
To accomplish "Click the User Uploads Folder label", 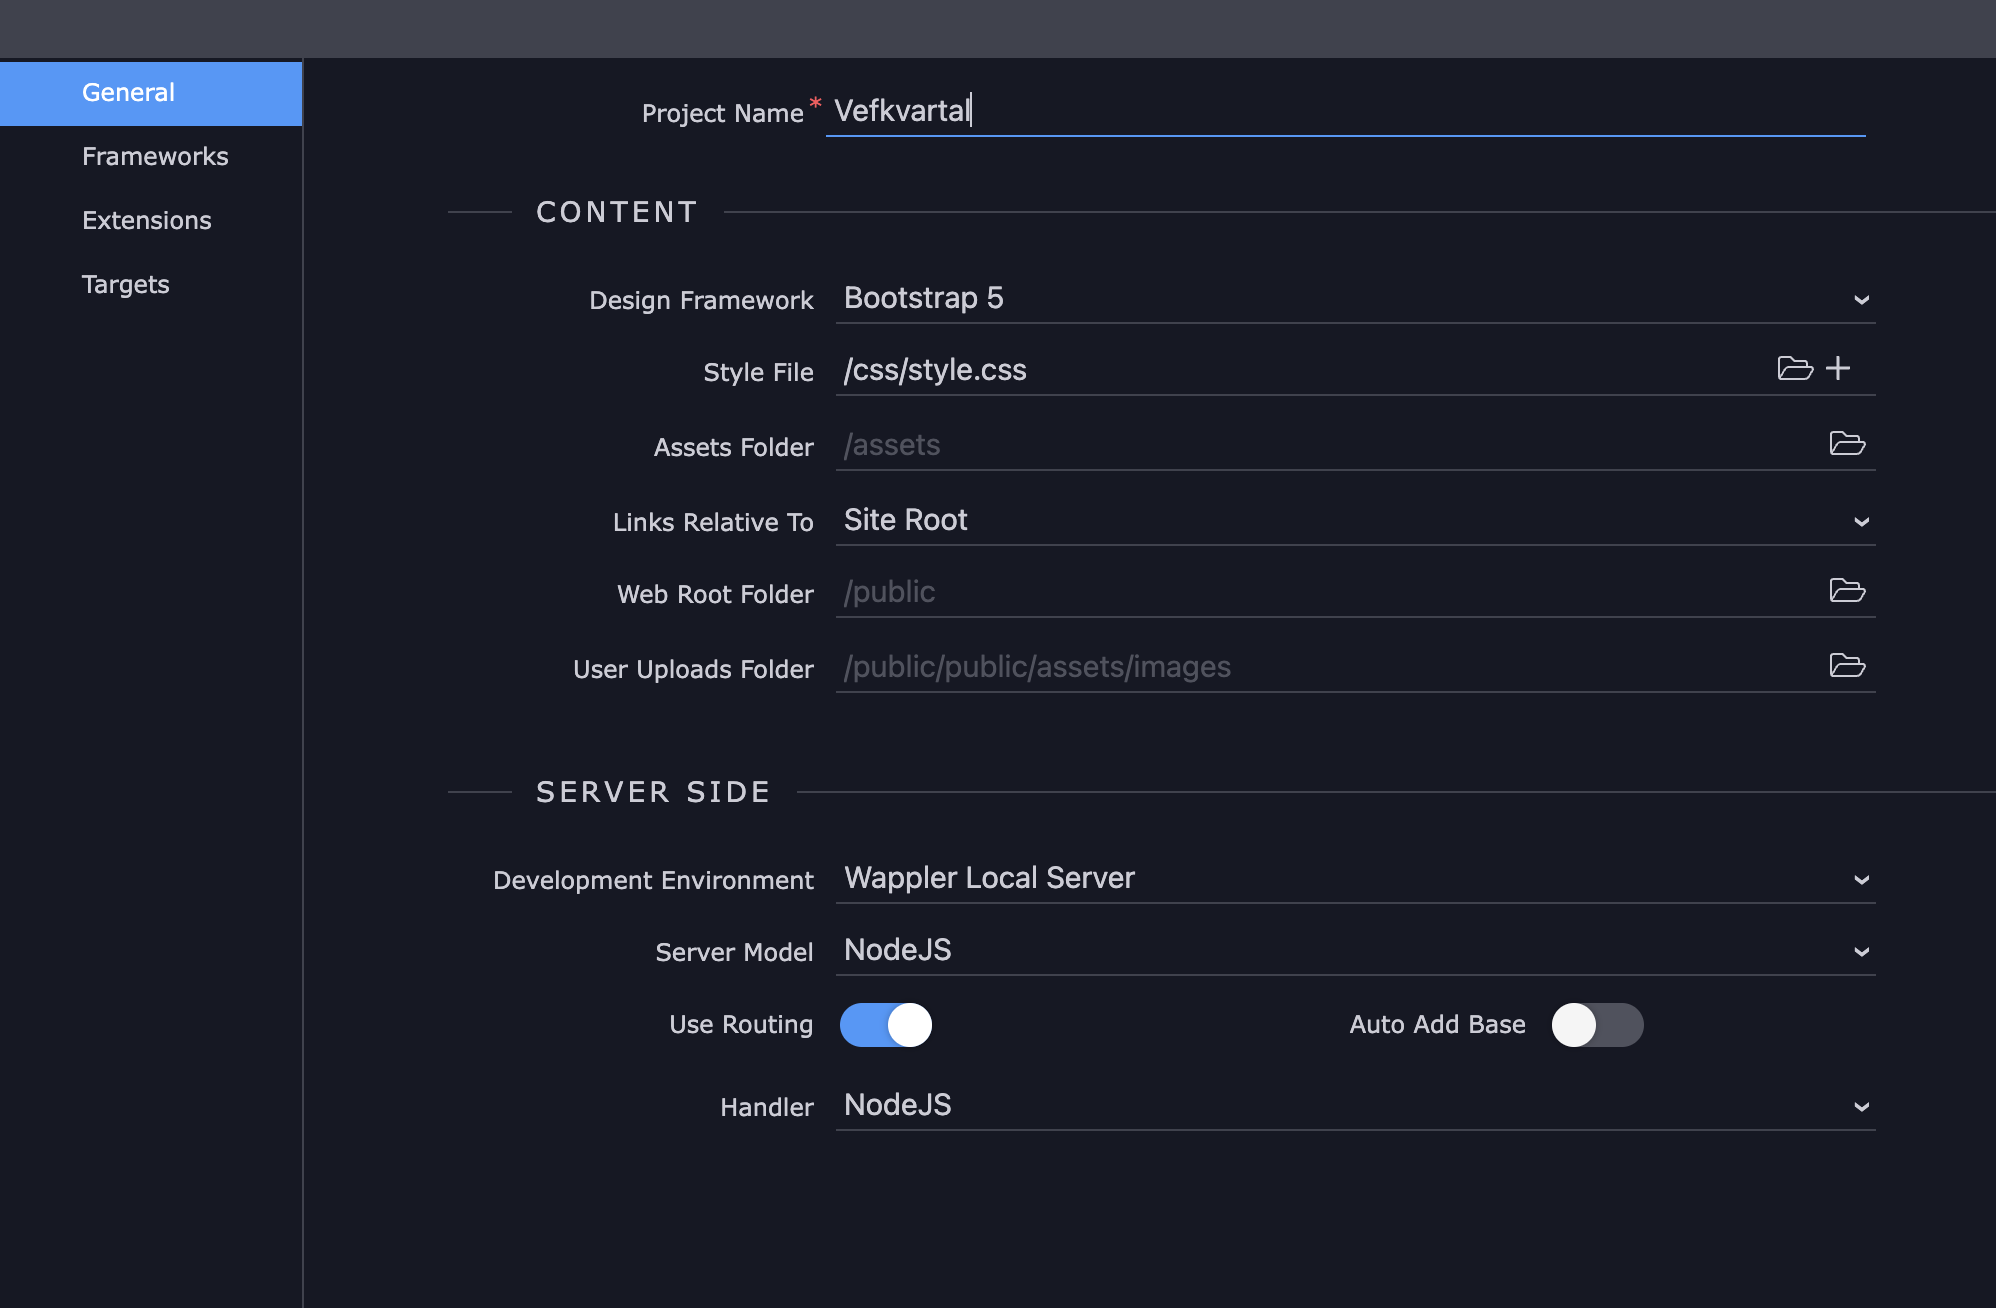I will (693, 669).
